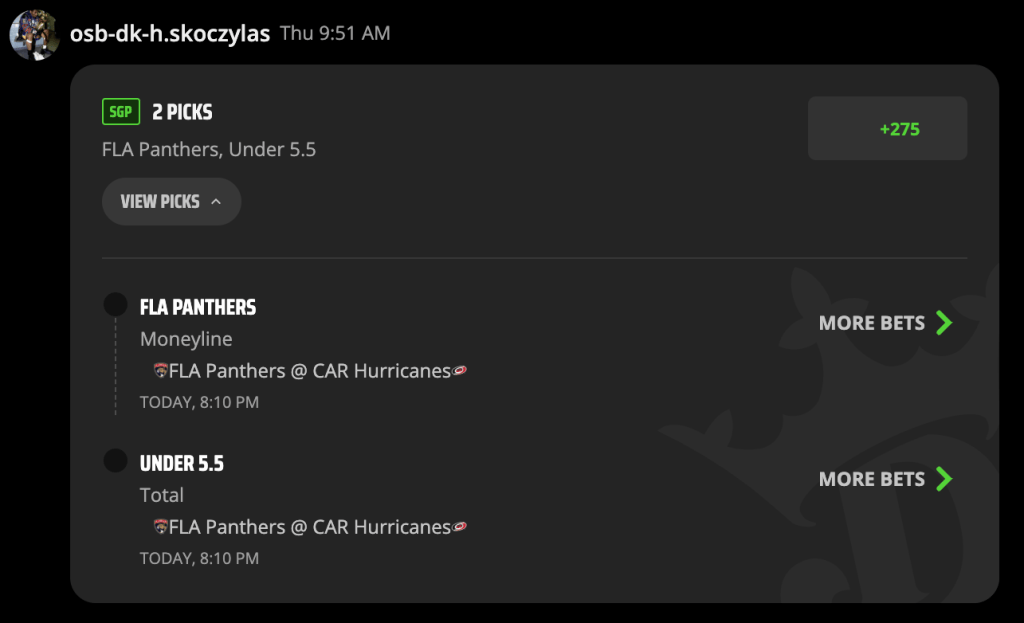Click Panthers logo in the total matchup
This screenshot has height=623, width=1024.
click(x=161, y=526)
